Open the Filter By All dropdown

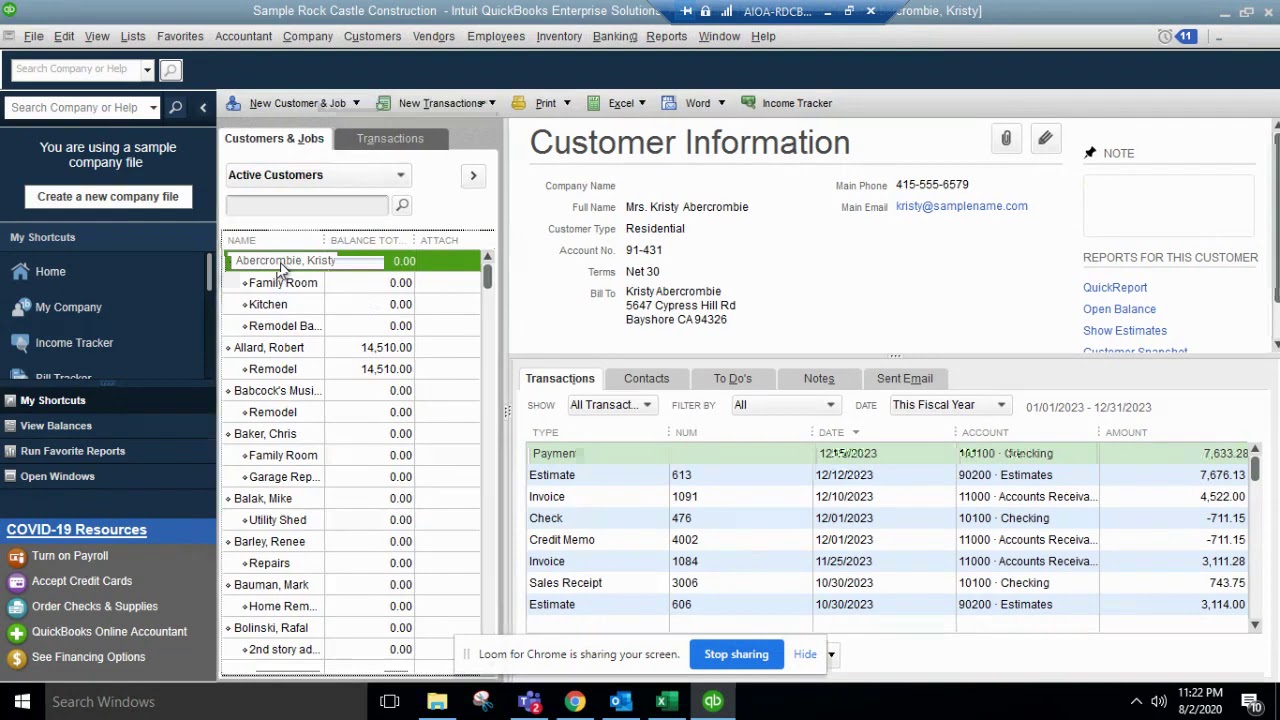[785, 405]
